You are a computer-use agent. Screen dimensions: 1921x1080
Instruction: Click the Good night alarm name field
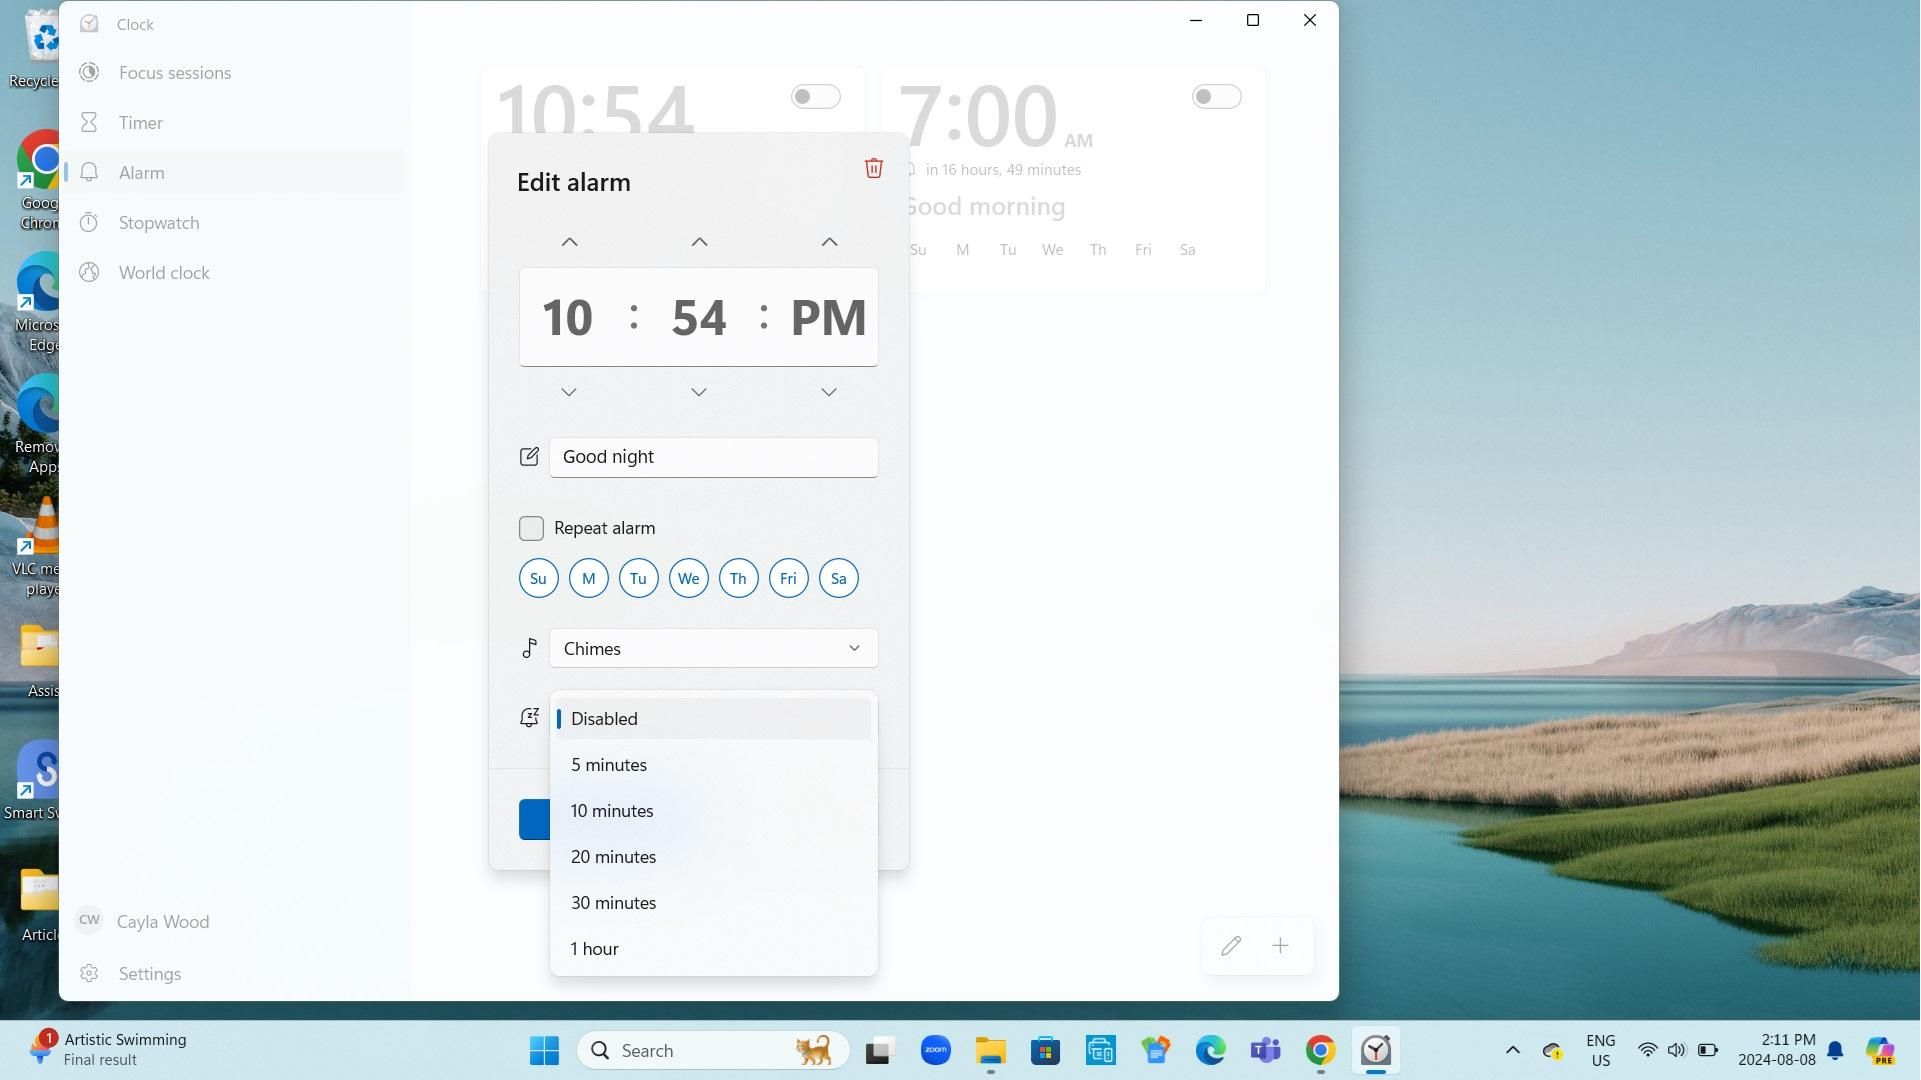tap(713, 457)
